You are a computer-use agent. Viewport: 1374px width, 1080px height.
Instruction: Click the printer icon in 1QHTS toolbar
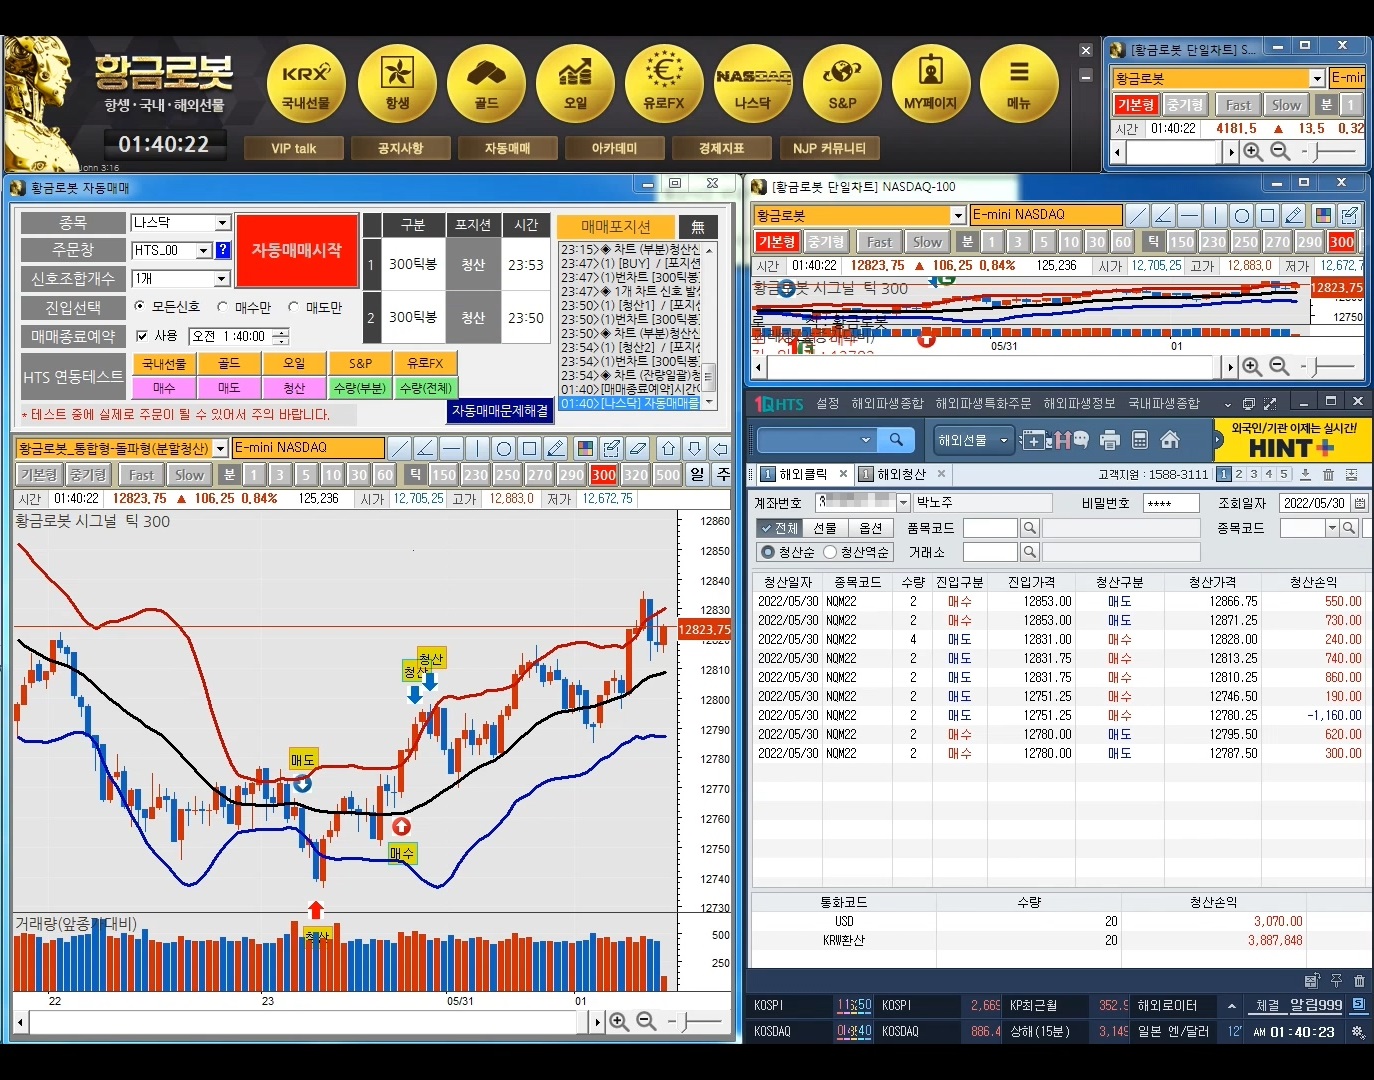(1109, 440)
